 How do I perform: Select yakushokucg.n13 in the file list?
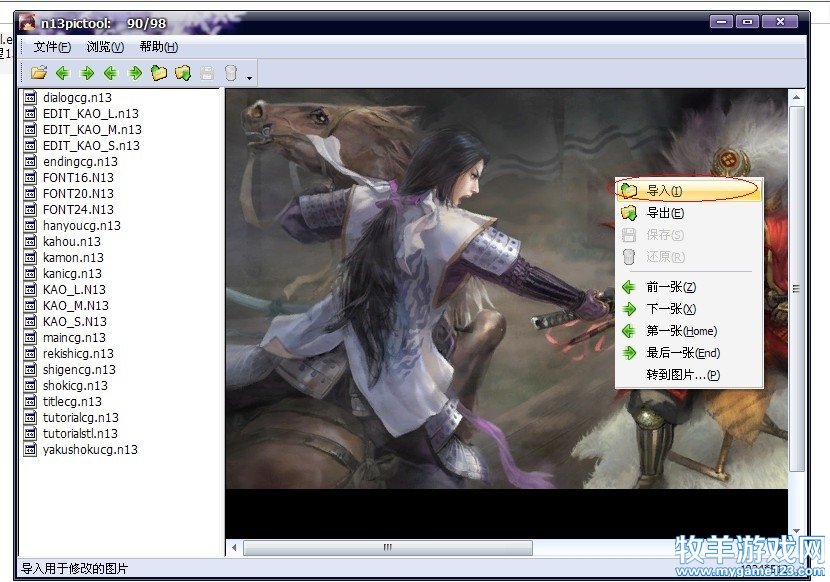[x=90, y=450]
